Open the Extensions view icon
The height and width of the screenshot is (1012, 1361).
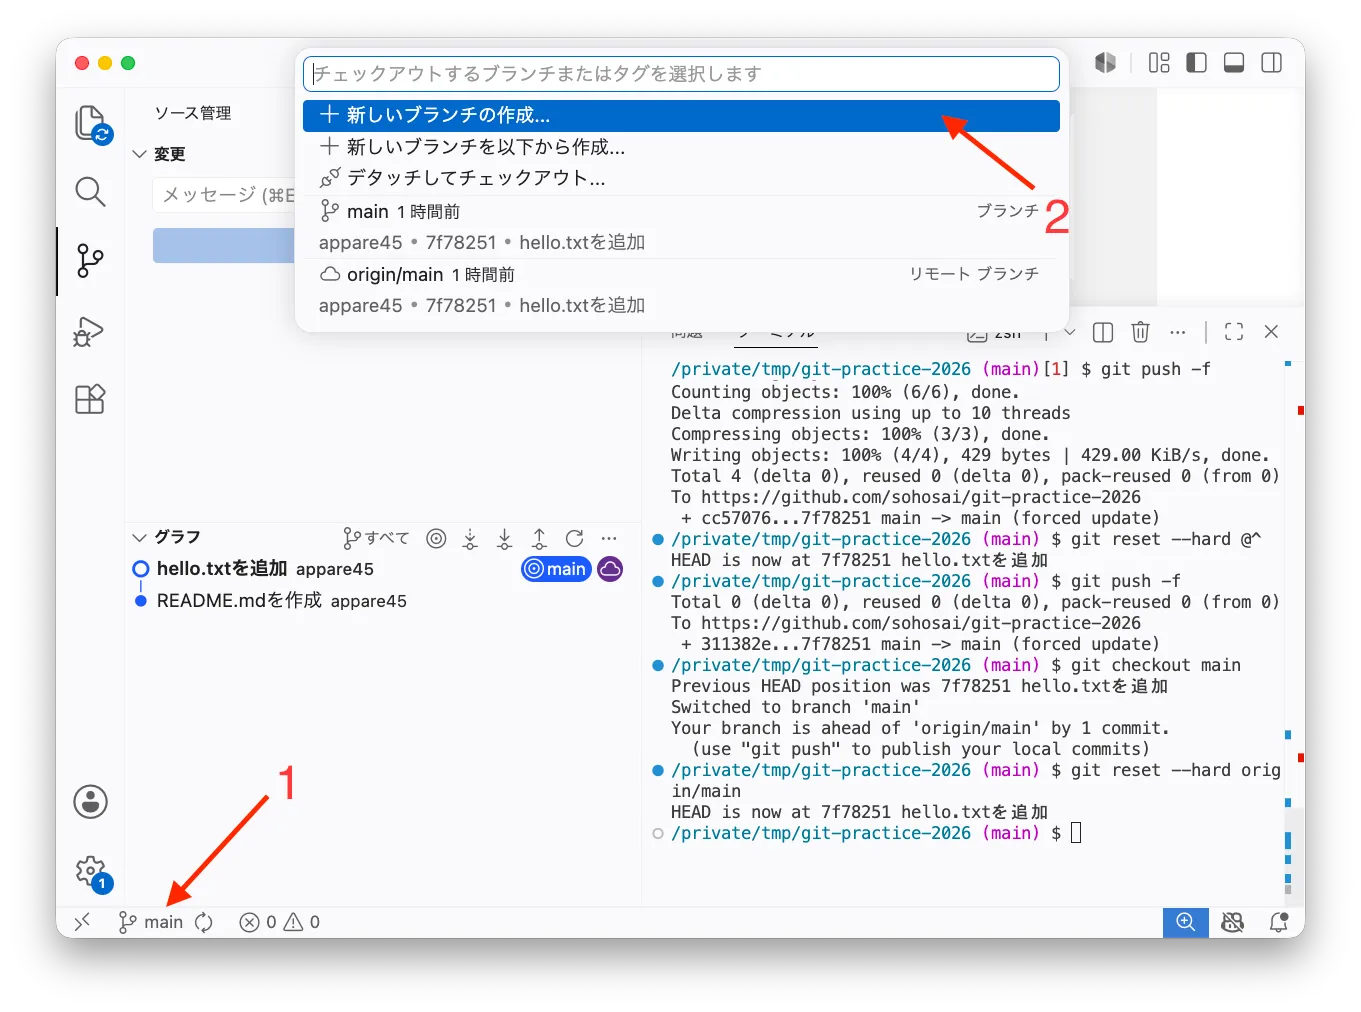(90, 399)
